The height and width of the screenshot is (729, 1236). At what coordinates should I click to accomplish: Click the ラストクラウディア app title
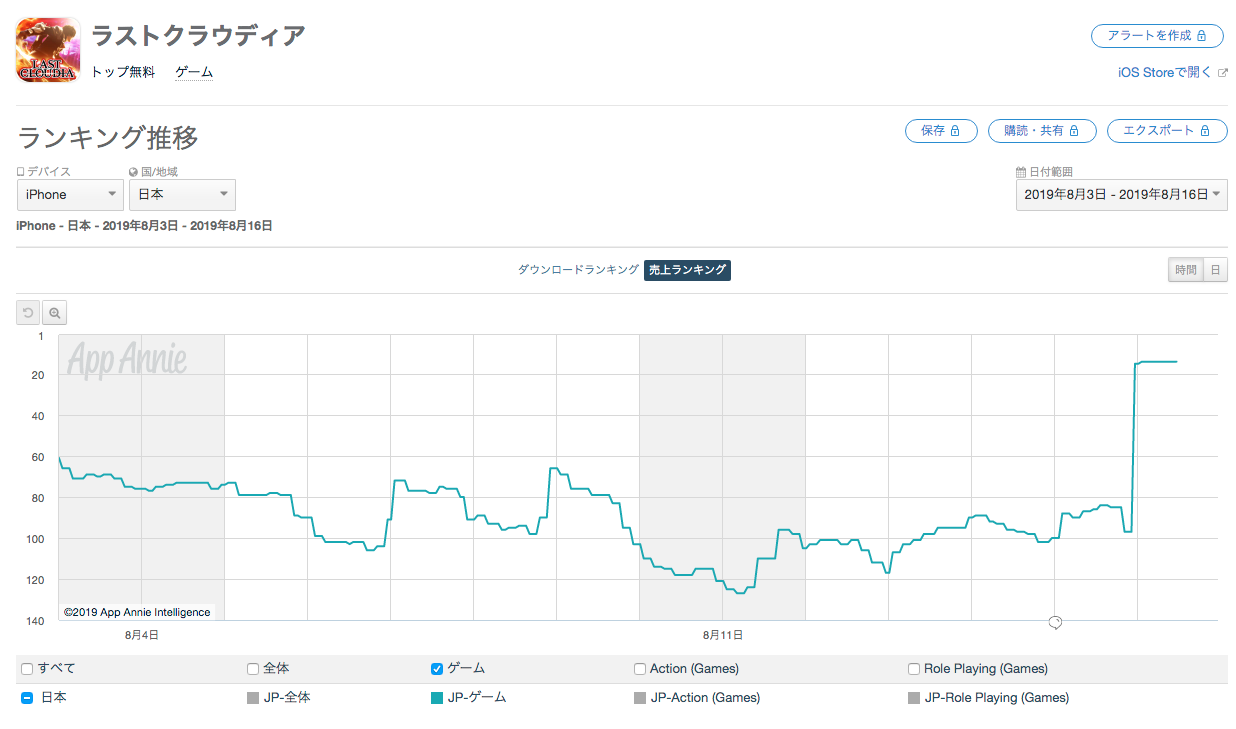(x=198, y=36)
